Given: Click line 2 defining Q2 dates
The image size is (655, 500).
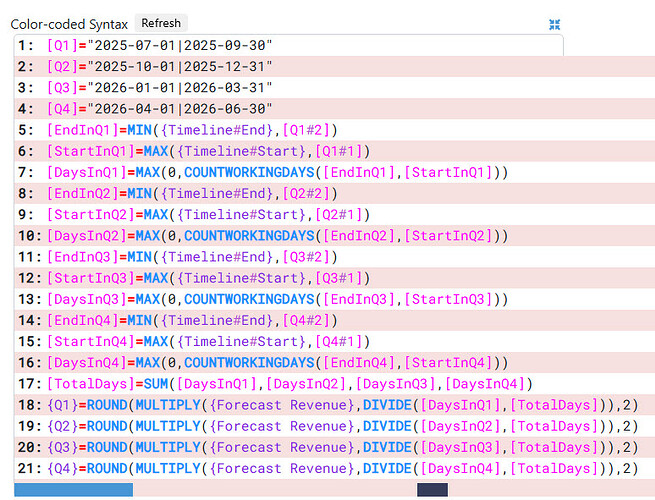Looking at the screenshot, I should pos(160,66).
